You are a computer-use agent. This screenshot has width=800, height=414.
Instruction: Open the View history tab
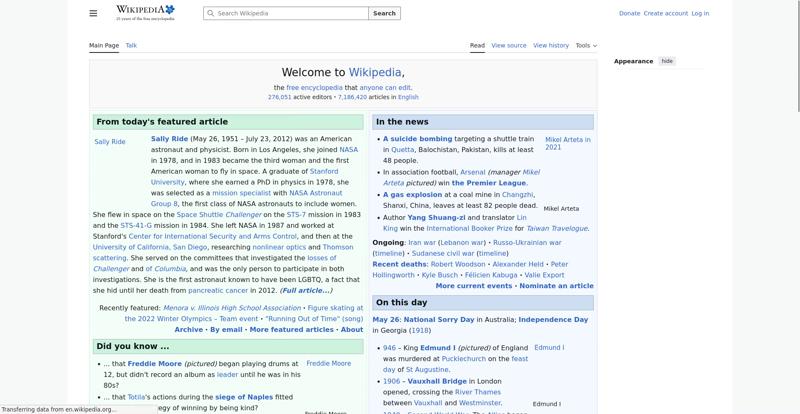click(551, 45)
